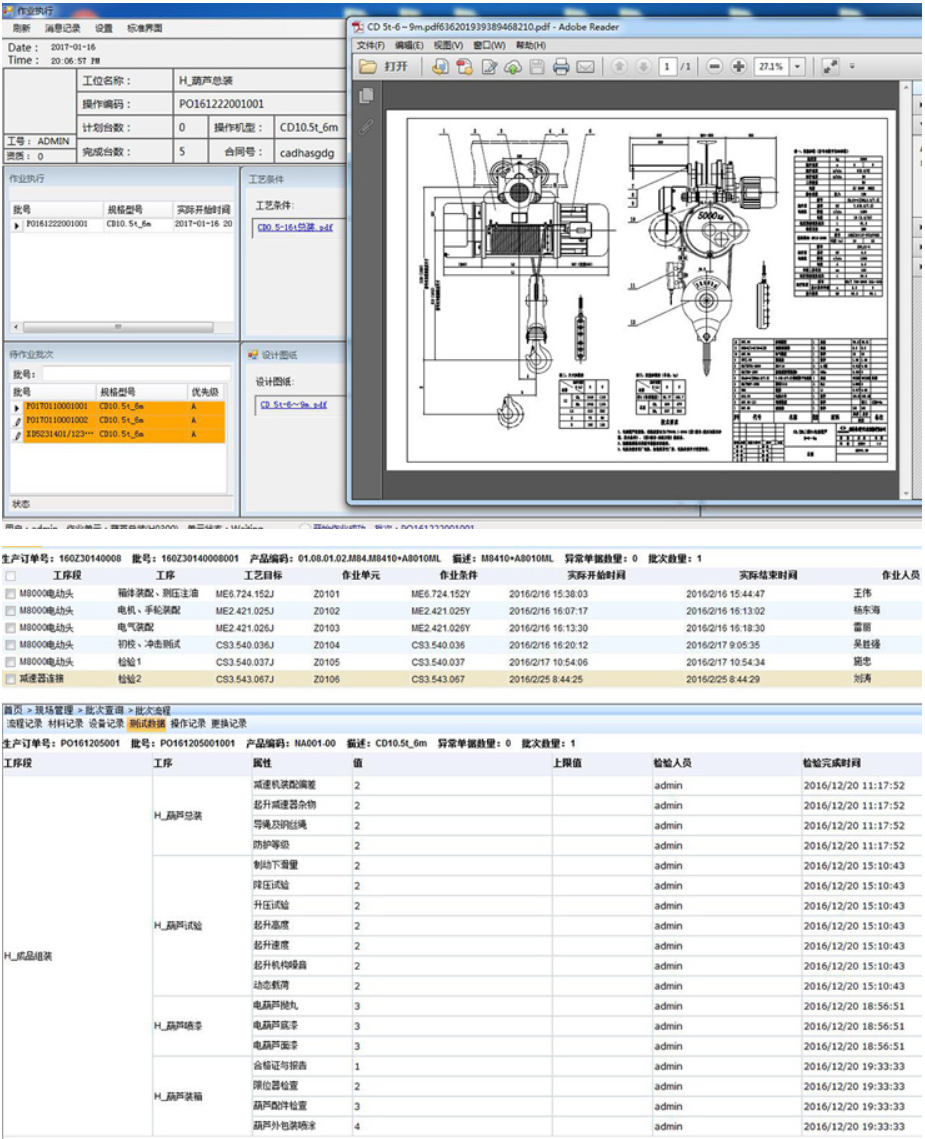
Task: Expand the toolbar overflow arrow in Reader
Action: click(852, 67)
